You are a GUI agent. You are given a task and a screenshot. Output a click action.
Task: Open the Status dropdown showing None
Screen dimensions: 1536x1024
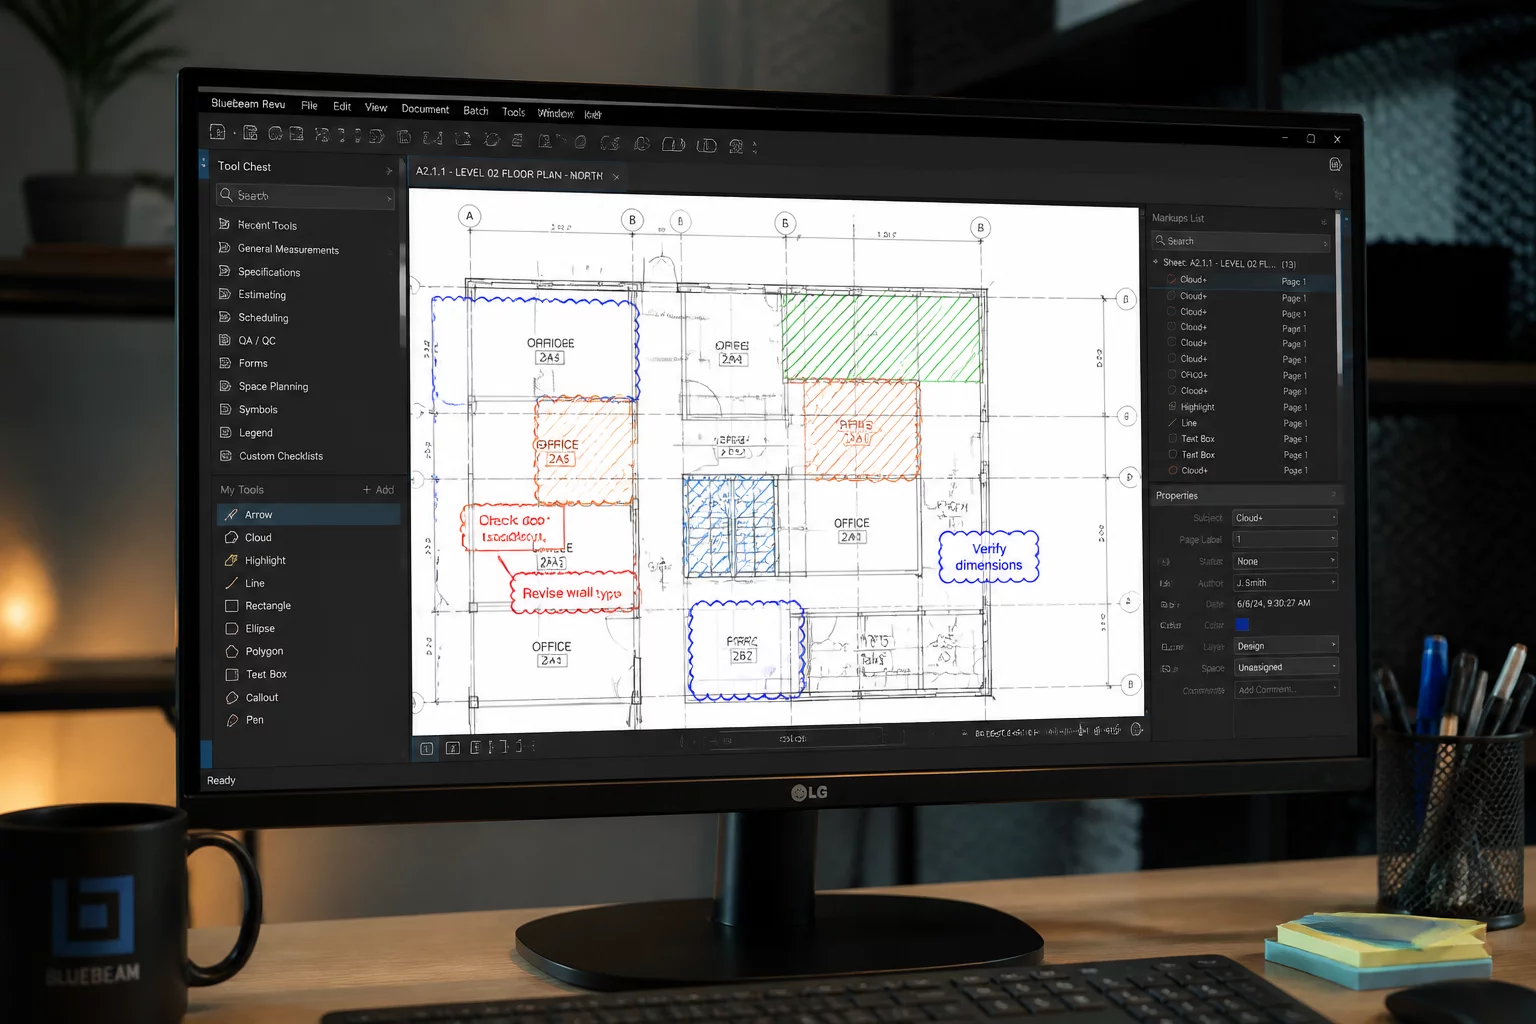pyautogui.click(x=1285, y=561)
